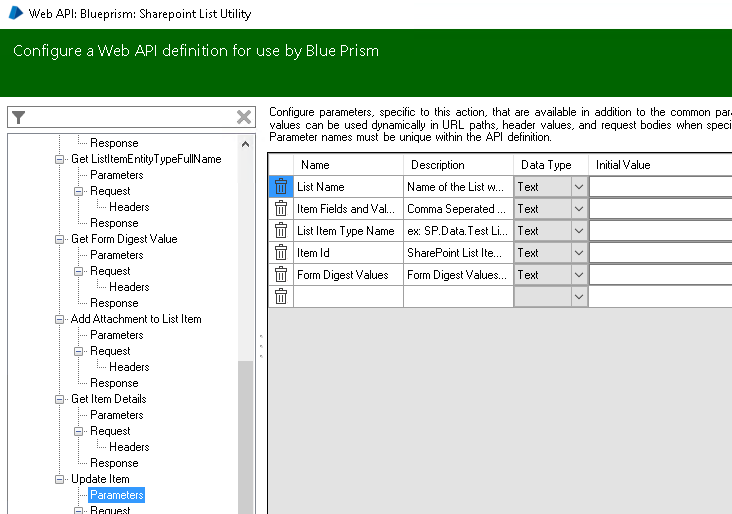The width and height of the screenshot is (732, 514).
Task: Open Data Type dropdown for Item Id
Action: coord(578,252)
